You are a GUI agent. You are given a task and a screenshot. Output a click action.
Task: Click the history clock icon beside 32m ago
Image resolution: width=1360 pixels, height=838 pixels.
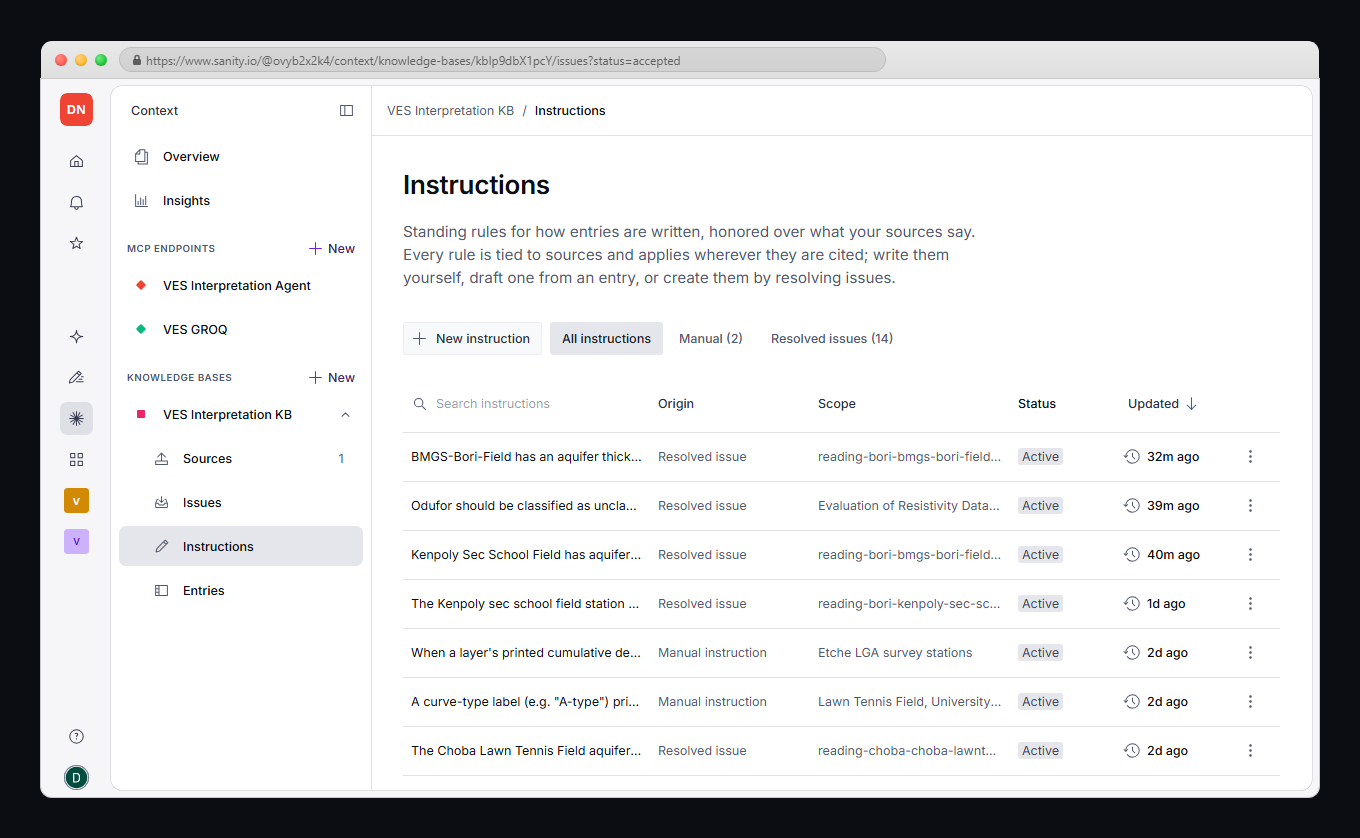(1131, 456)
